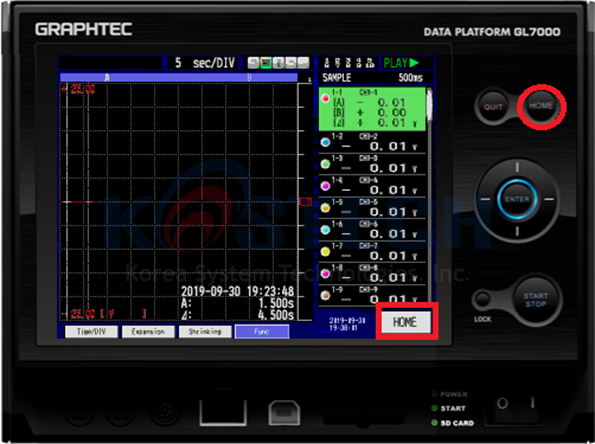595x444 pixels.
Task: Click the red color dot of channel 1-1
Action: click(x=325, y=99)
